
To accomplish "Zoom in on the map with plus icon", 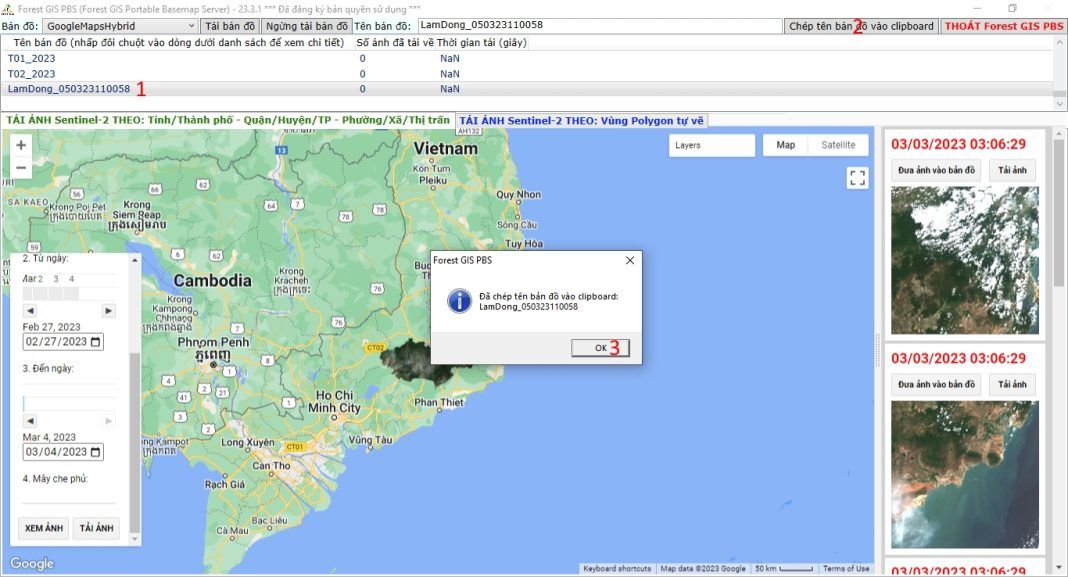I will [20, 145].
